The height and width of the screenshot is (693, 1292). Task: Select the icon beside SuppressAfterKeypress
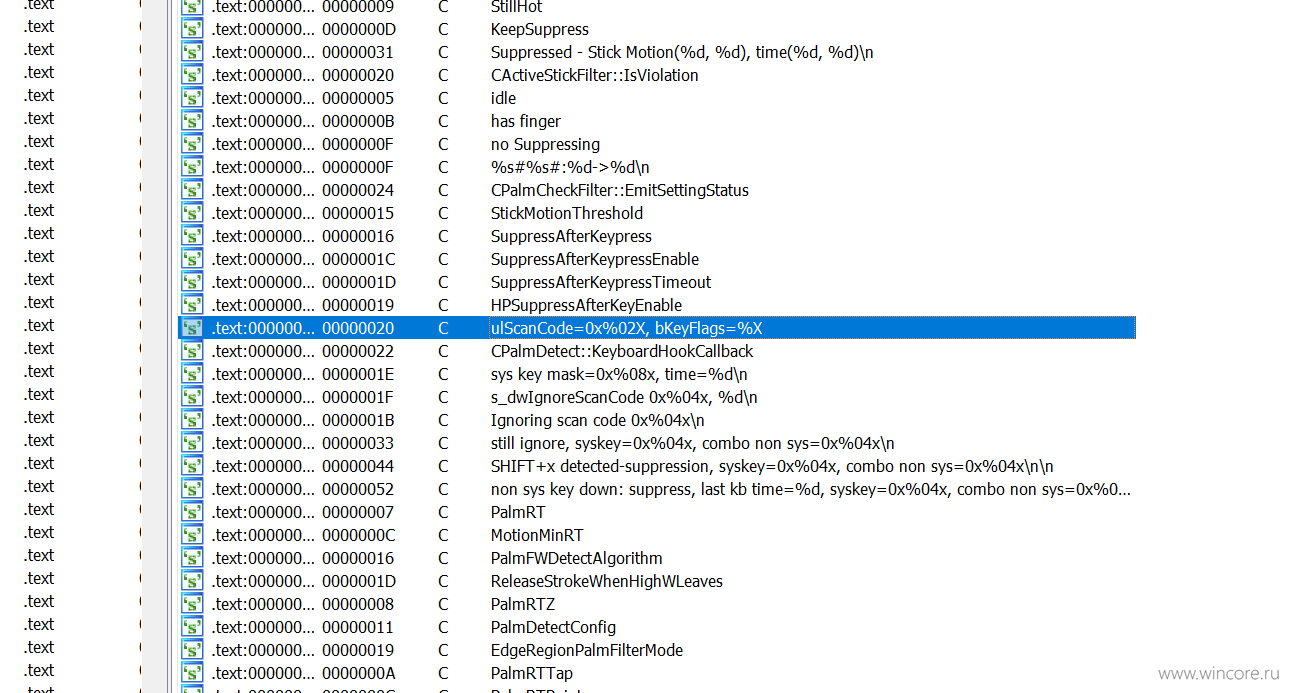pos(191,236)
